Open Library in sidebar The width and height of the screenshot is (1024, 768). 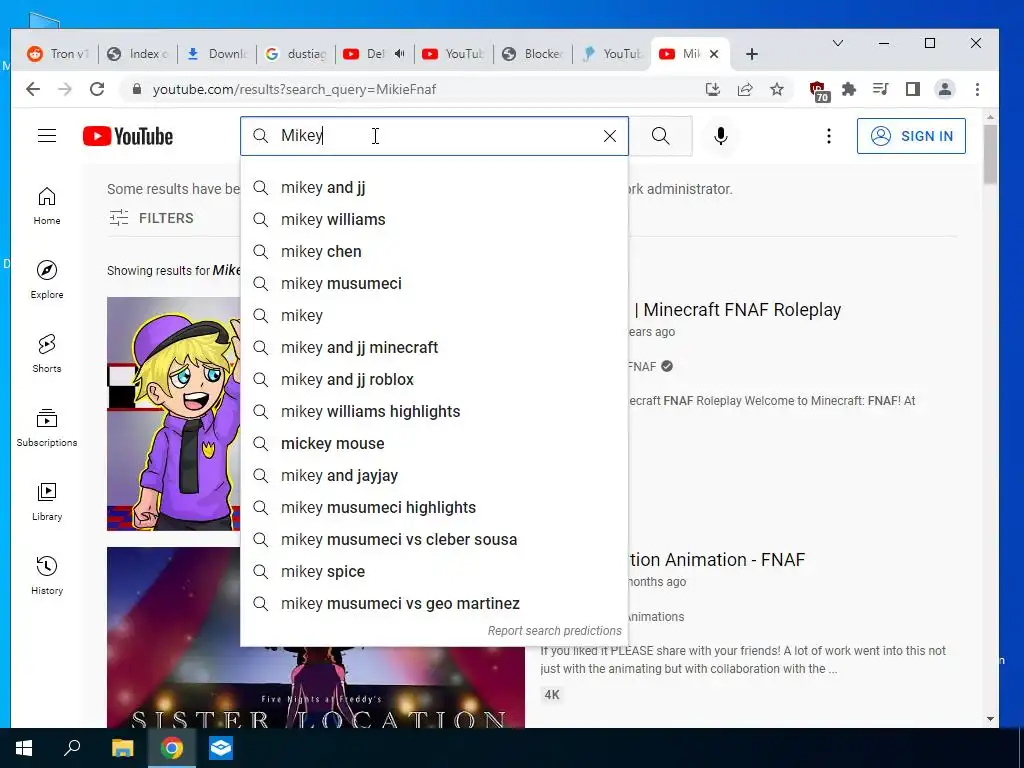[x=47, y=502]
